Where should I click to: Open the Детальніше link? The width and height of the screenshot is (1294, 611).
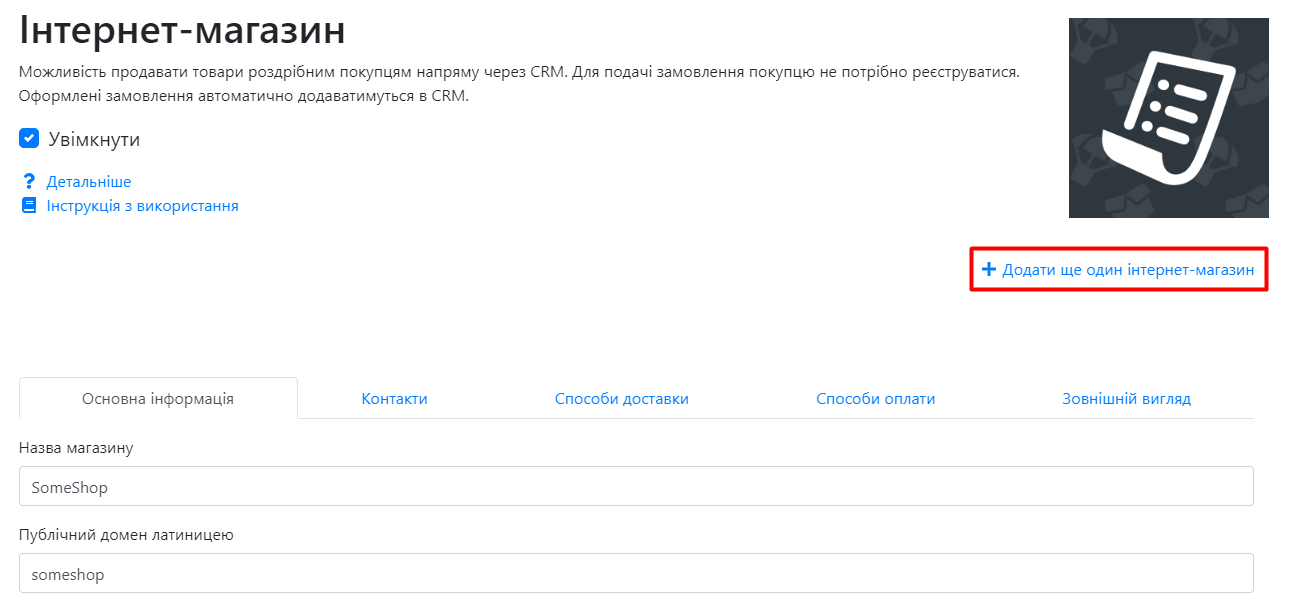pos(89,182)
